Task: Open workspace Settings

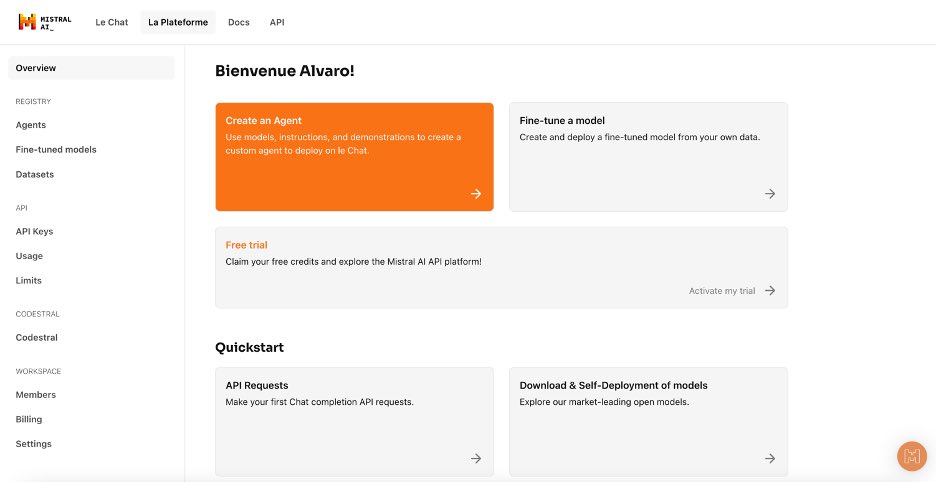Action: tap(33, 444)
